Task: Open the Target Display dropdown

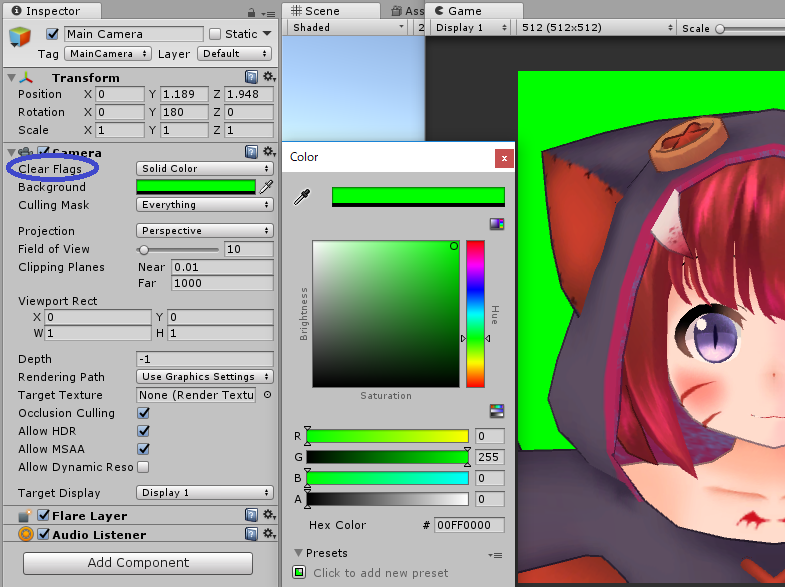Action: click(205, 492)
